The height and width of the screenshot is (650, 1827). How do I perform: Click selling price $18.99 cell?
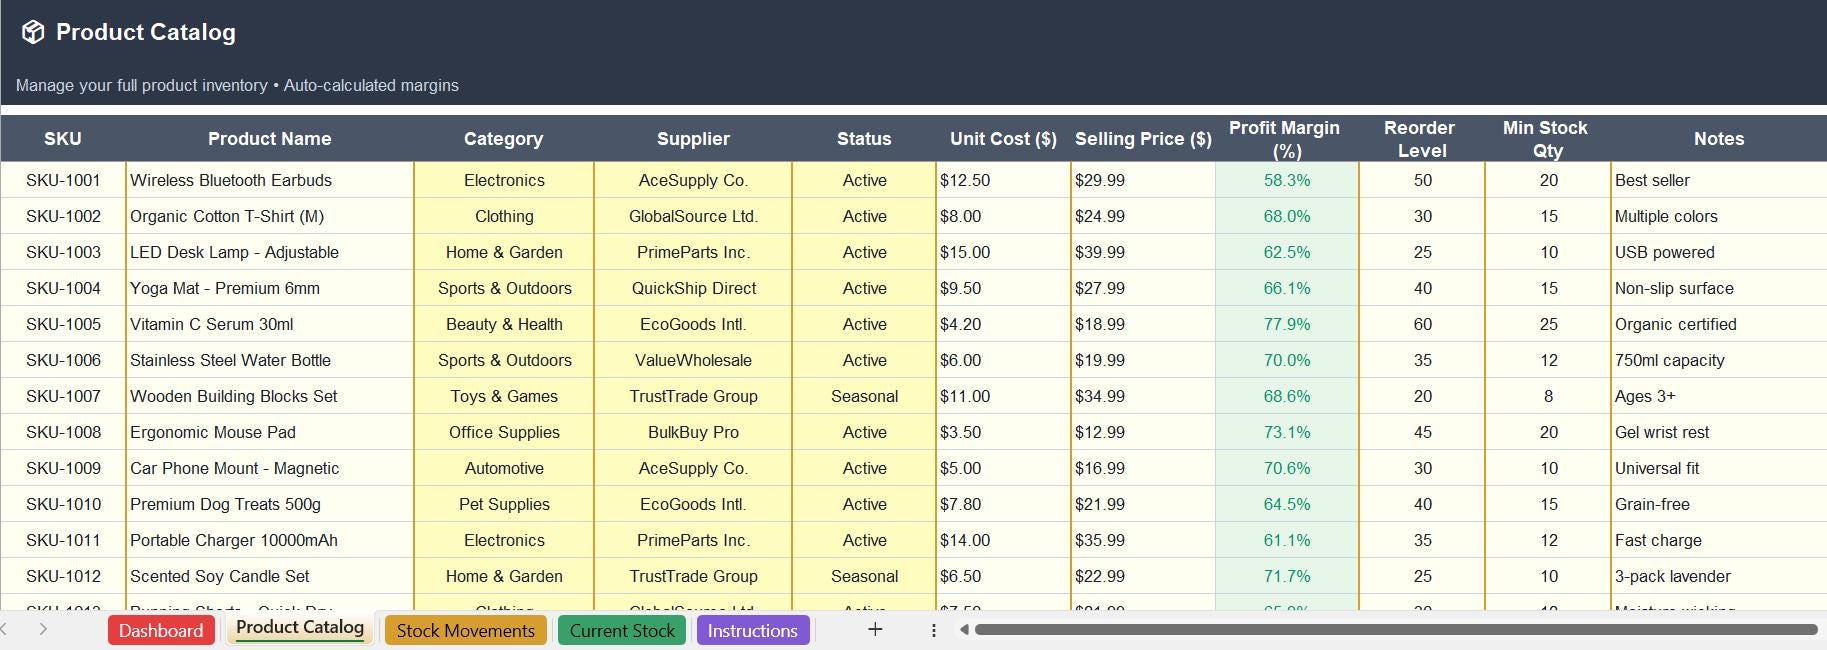(x=1143, y=324)
